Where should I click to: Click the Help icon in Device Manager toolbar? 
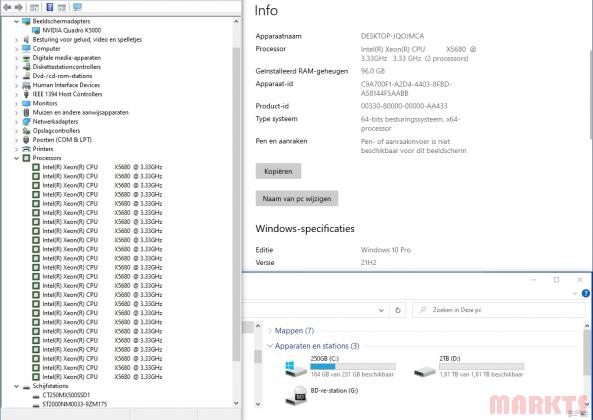pos(49,7)
